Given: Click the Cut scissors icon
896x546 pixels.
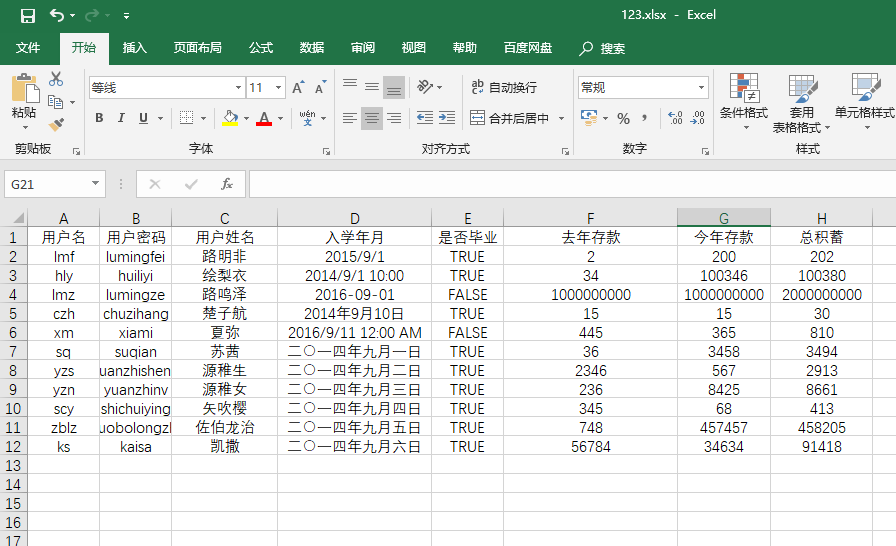Looking at the screenshot, I should click(55, 79).
